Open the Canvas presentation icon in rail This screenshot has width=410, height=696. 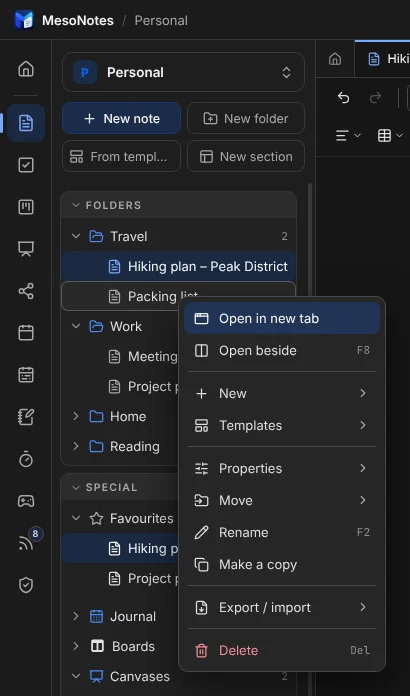pos(26,249)
